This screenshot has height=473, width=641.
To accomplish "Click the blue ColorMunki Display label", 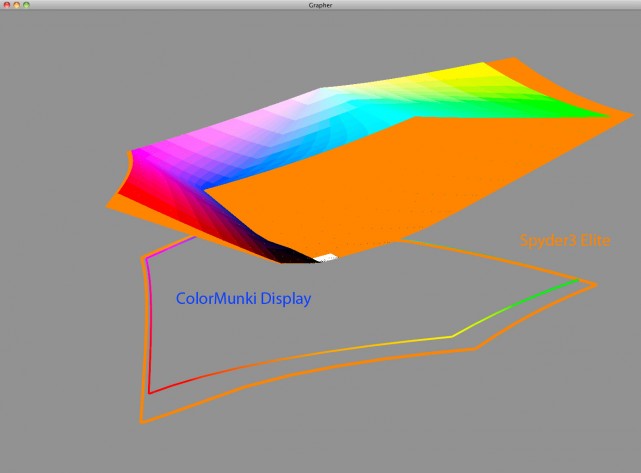I will (x=244, y=298).
